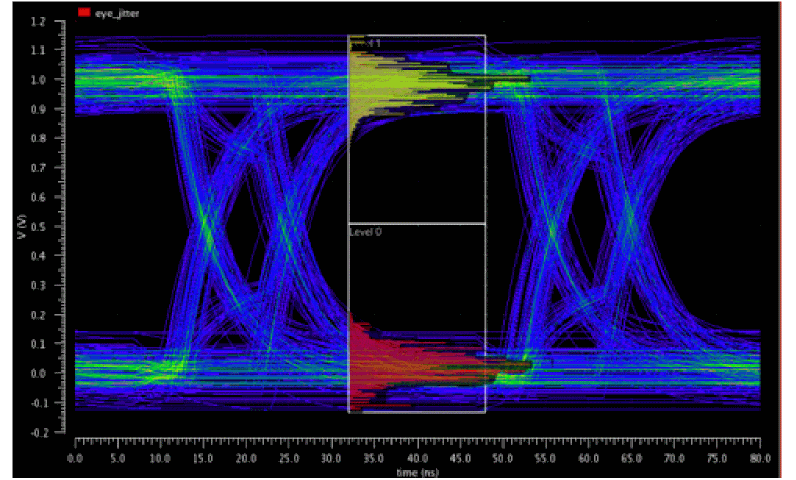The image size is (796, 480).
Task: Click the 0.5 tick label on voltage axis
Action: [38, 226]
